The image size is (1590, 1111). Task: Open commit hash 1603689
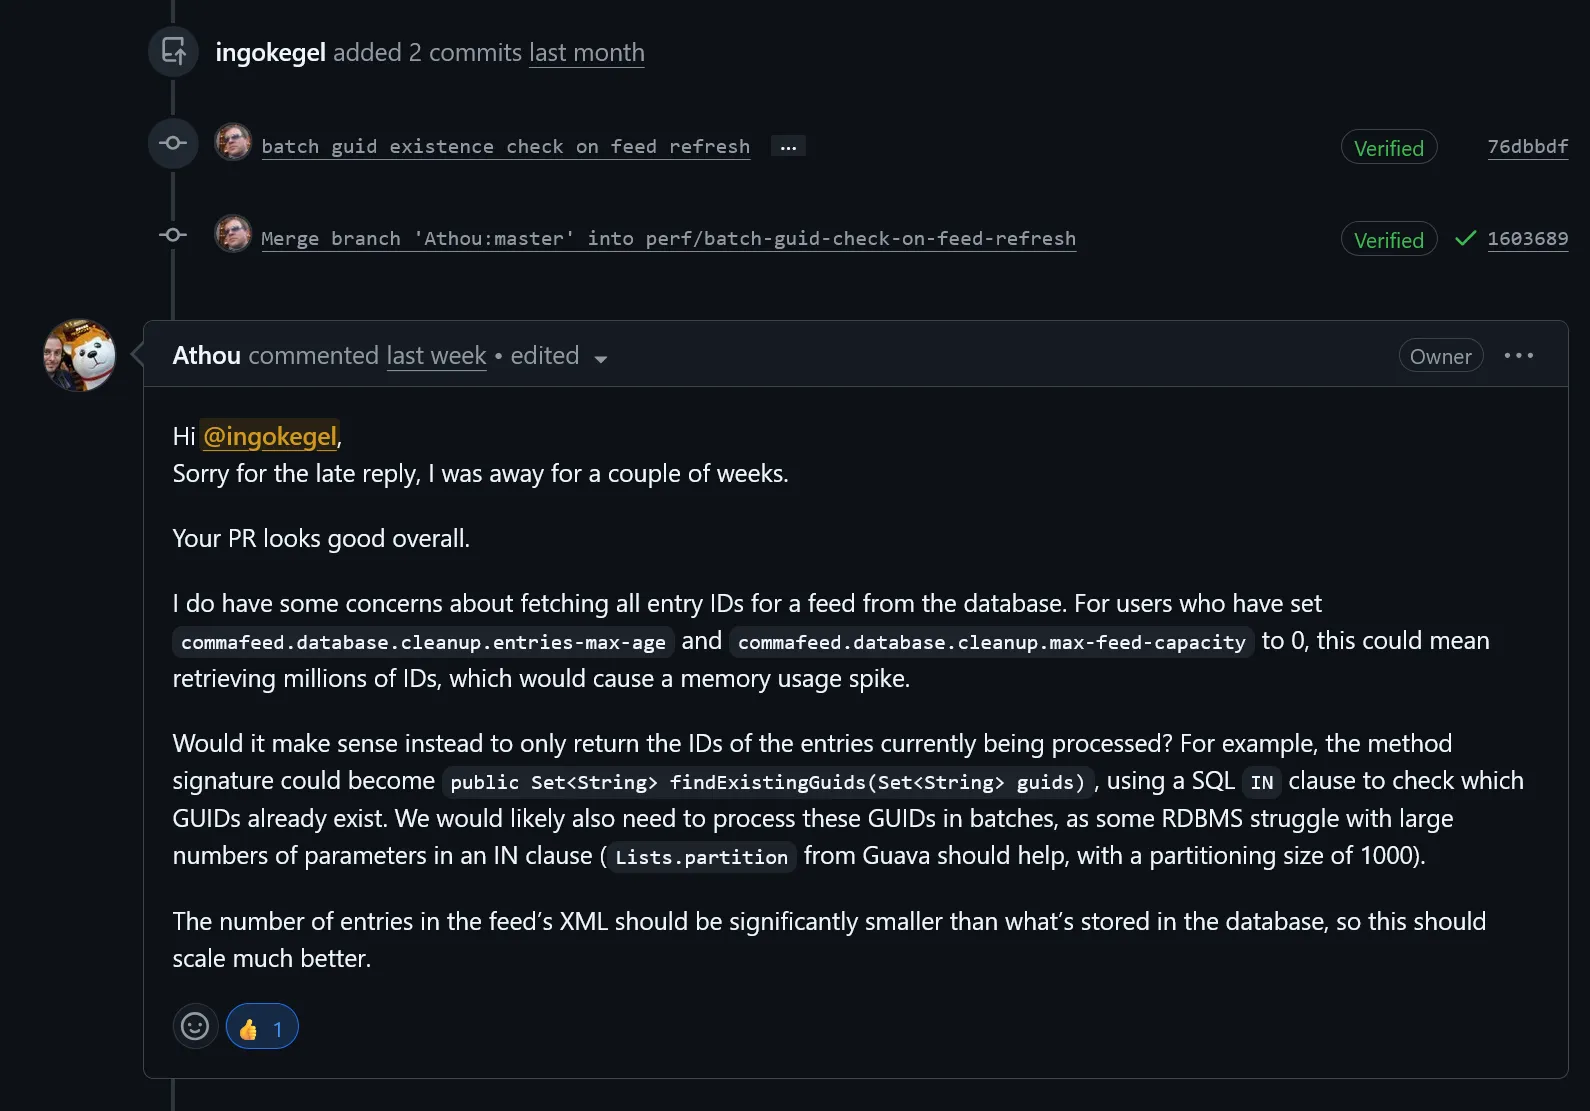pos(1527,239)
